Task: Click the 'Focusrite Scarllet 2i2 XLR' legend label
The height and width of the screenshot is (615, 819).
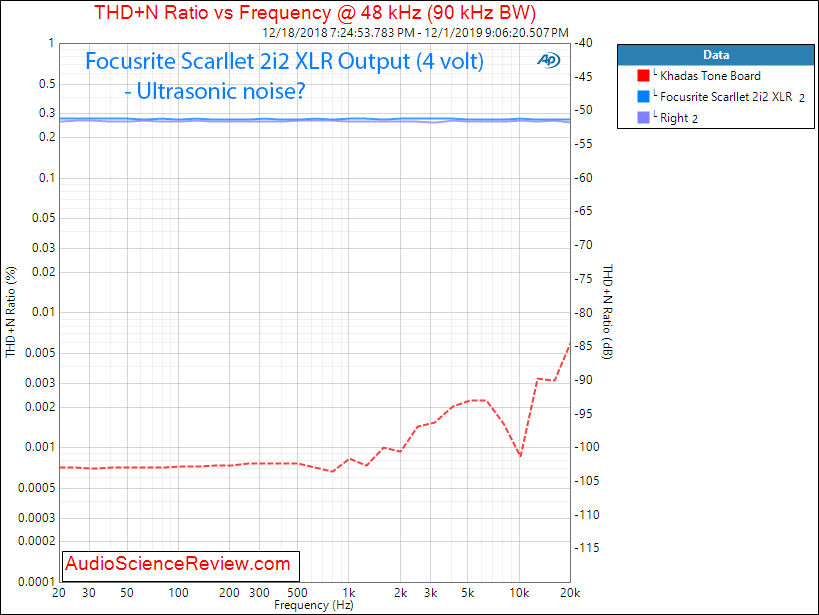Action: point(726,97)
